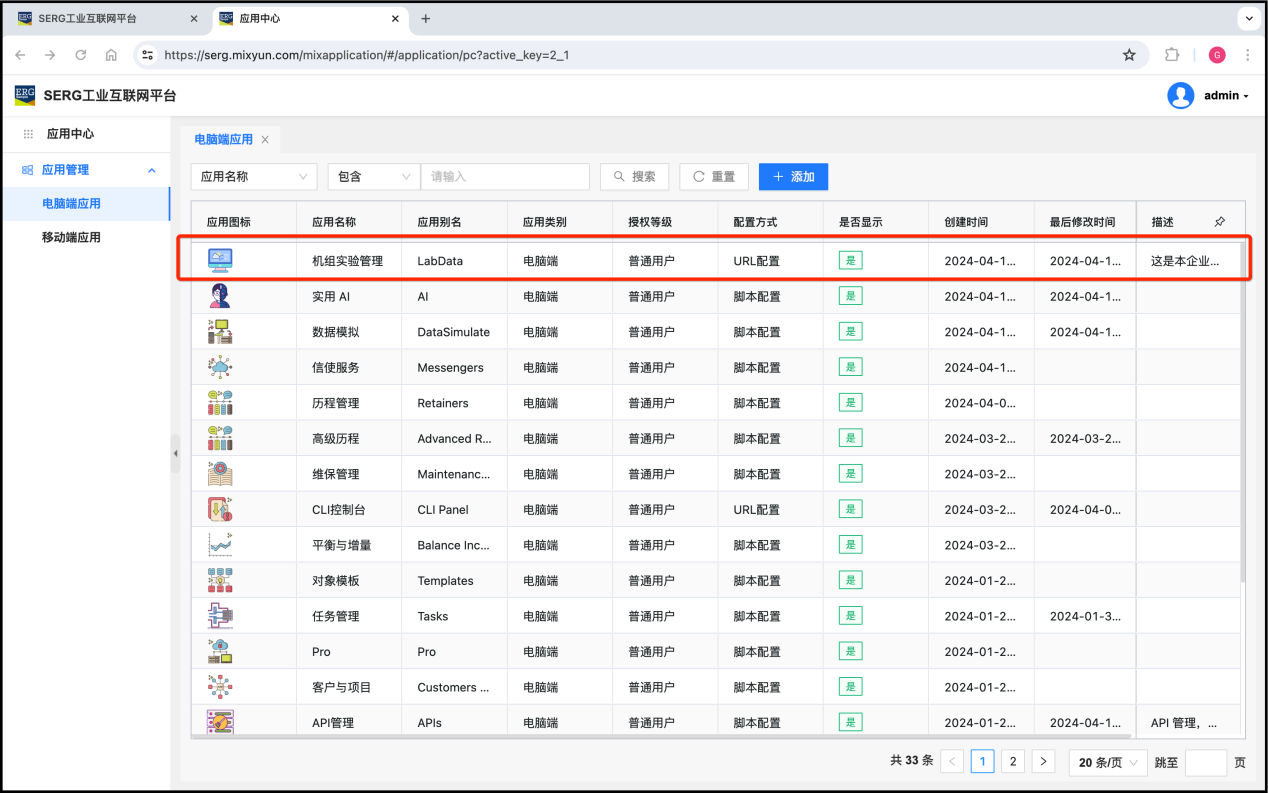The width and height of the screenshot is (1268, 793).
Task: Click the 实用 AI app icon
Action: point(220,296)
